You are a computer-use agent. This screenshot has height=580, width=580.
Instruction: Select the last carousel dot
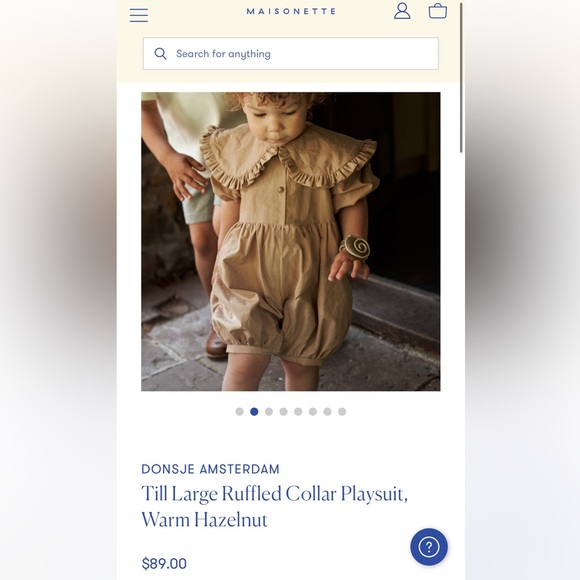pyautogui.click(x=342, y=411)
